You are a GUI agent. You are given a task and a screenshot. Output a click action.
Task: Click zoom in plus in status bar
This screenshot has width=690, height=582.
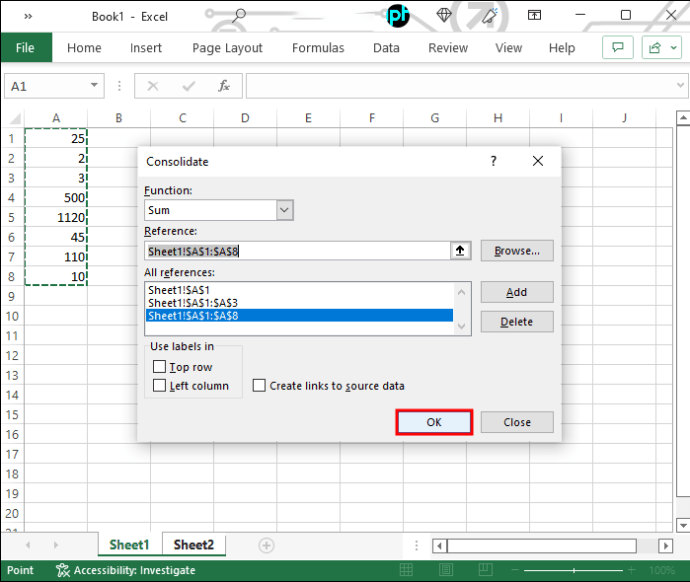[x=632, y=570]
